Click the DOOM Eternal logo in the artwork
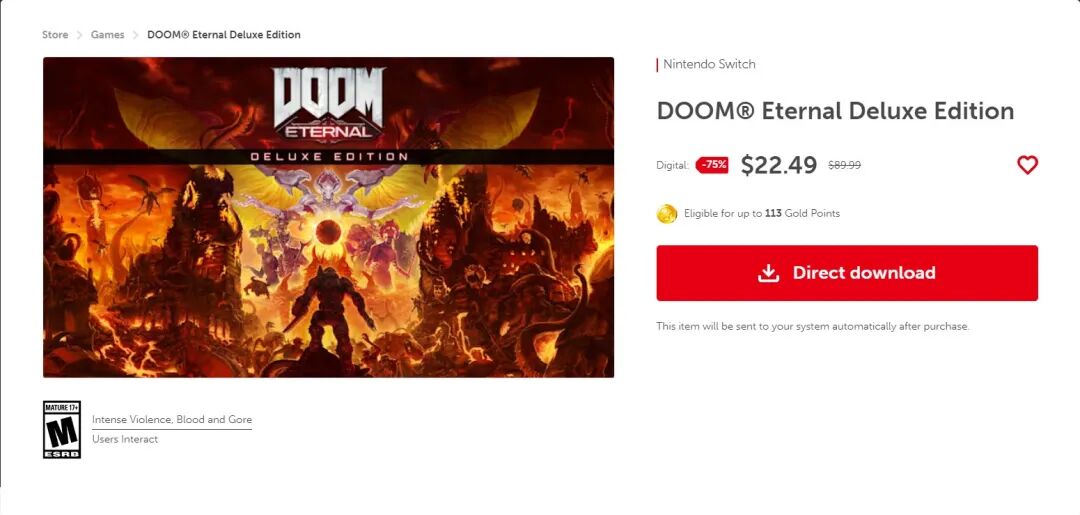Screen dimensions: 1080x515 click(329, 105)
